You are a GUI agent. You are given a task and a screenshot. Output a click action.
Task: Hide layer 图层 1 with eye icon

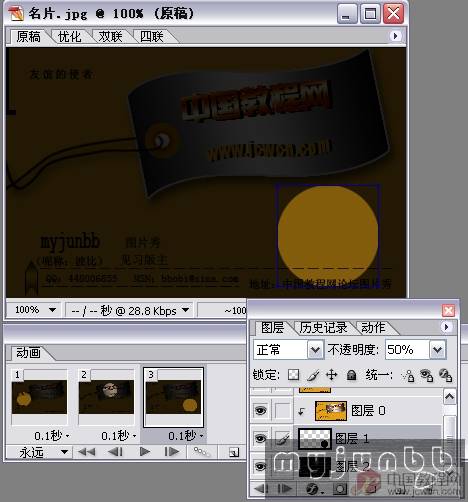260,438
